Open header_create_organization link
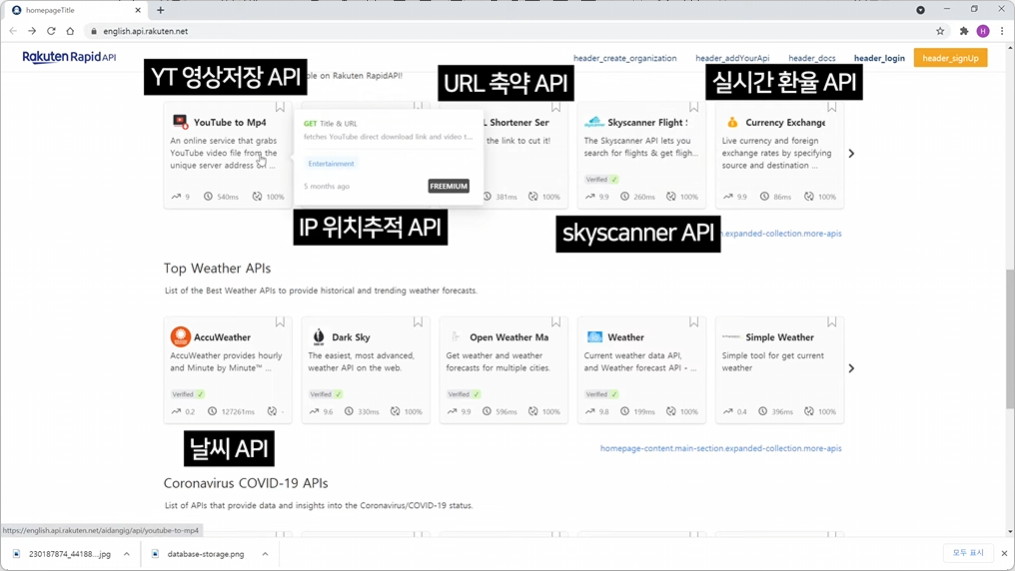This screenshot has height=571, width=1015. (625, 58)
